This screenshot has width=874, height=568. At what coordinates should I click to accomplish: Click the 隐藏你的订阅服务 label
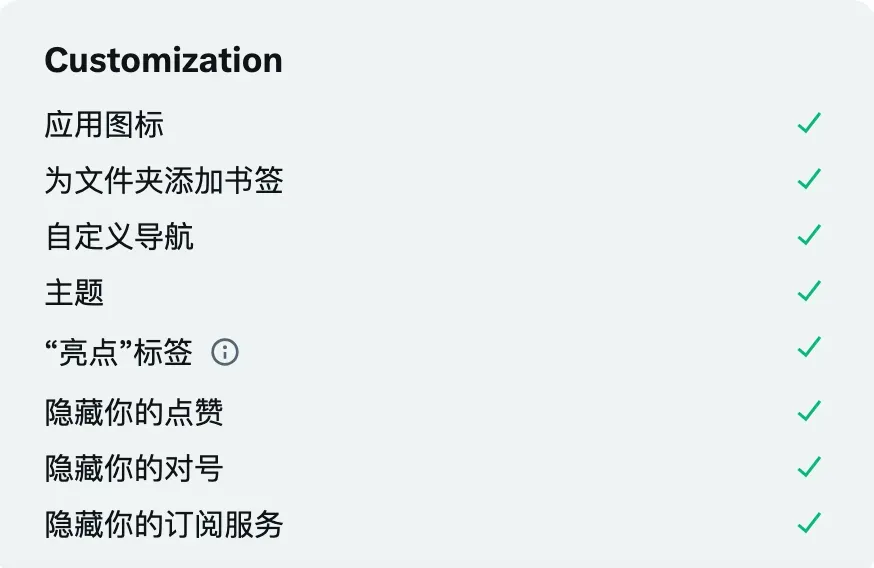click(x=164, y=524)
